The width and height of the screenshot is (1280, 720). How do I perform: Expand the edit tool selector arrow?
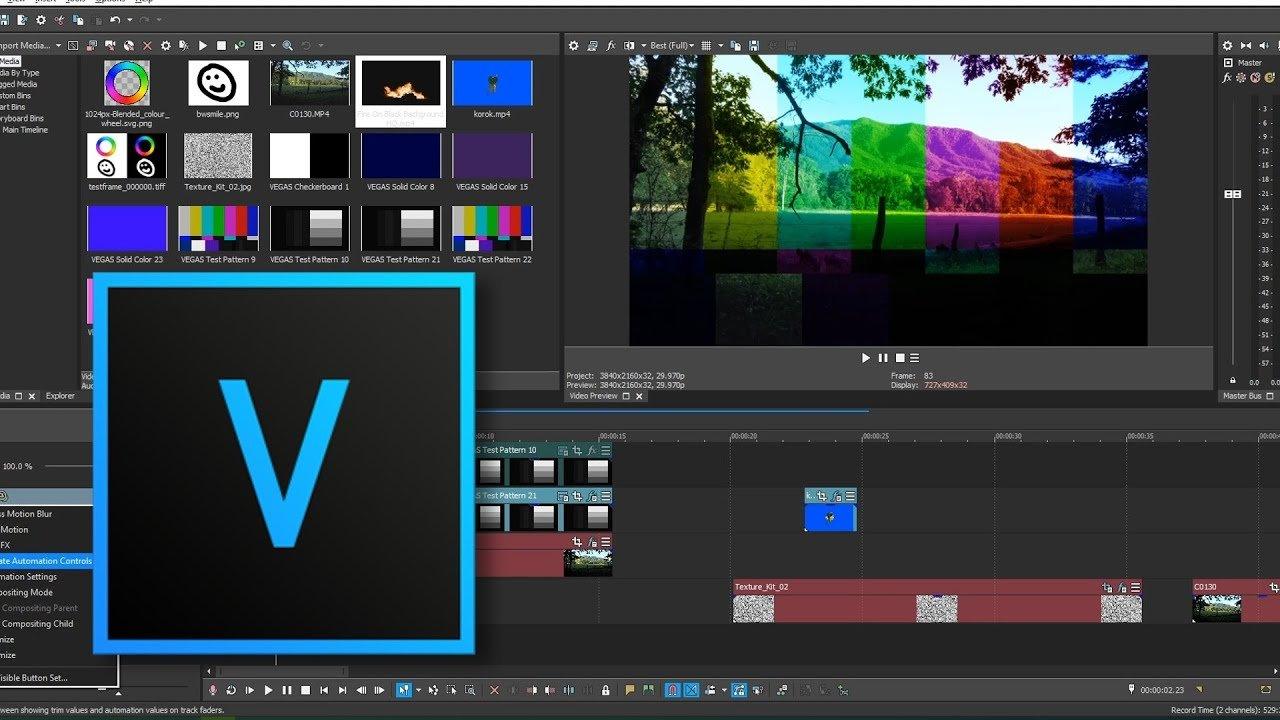419,690
